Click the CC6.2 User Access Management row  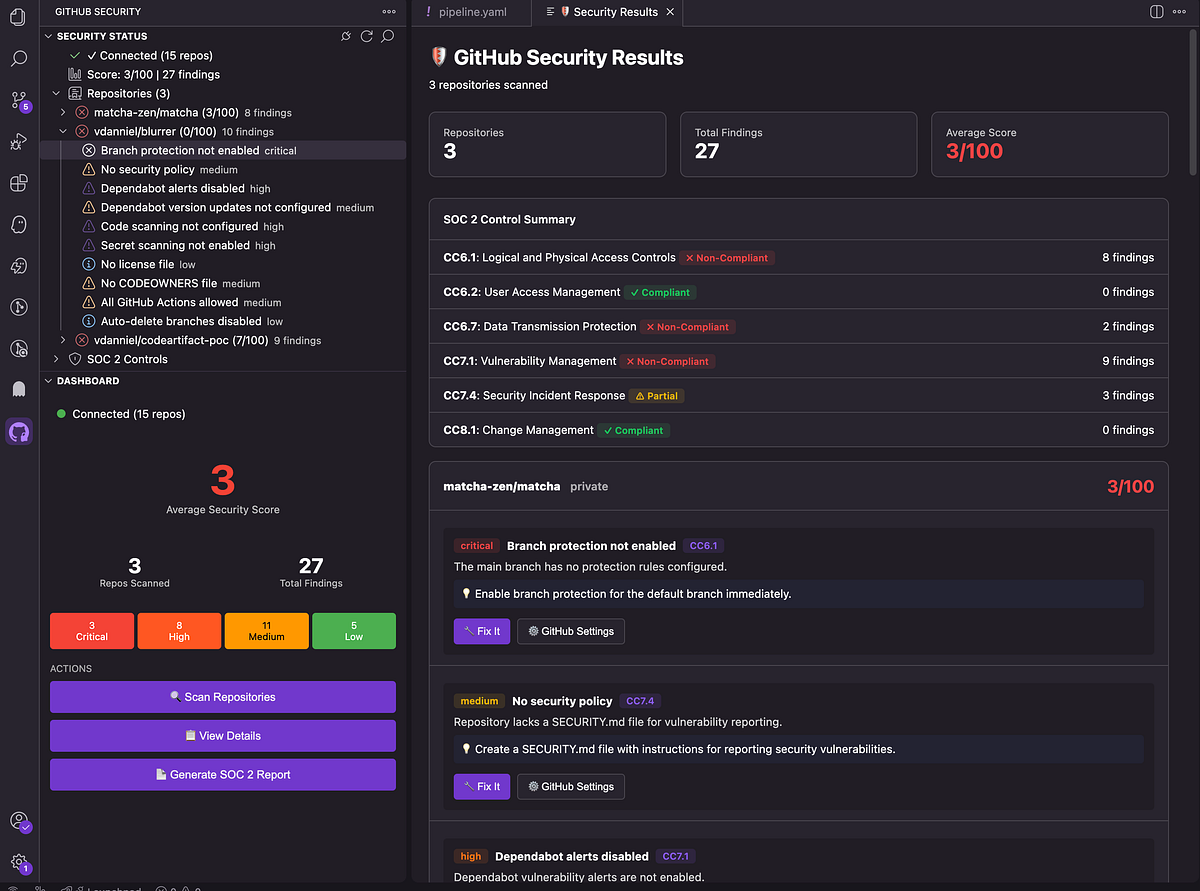(798, 292)
